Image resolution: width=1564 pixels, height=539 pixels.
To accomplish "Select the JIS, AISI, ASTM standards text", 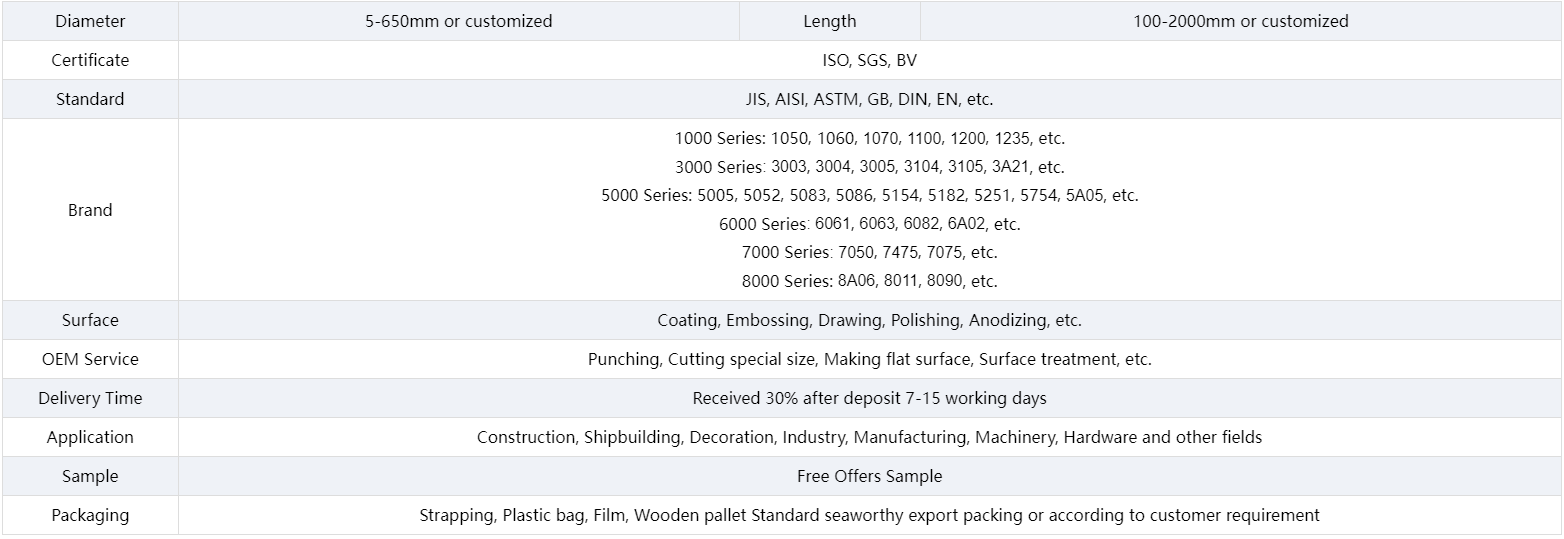I will [869, 99].
